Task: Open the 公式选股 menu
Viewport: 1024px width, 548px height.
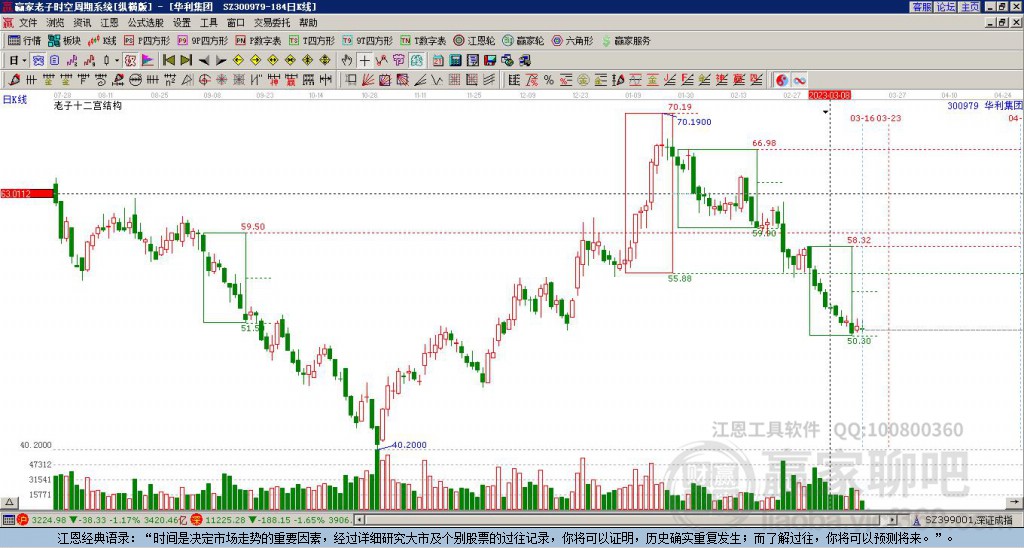Action: click(146, 23)
